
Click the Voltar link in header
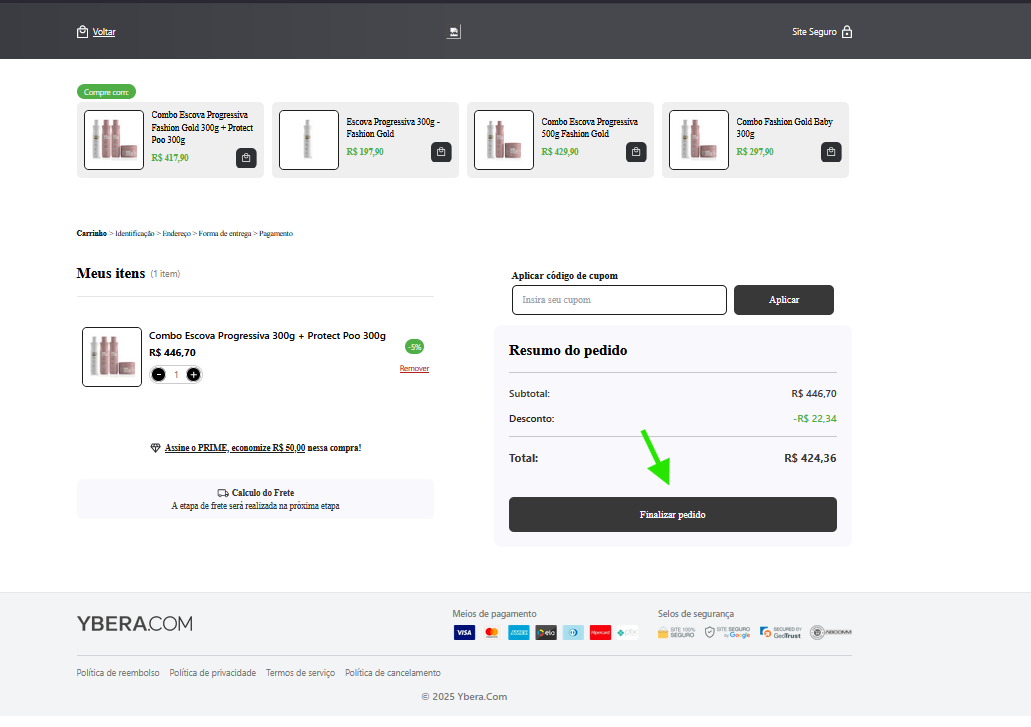click(x=104, y=32)
